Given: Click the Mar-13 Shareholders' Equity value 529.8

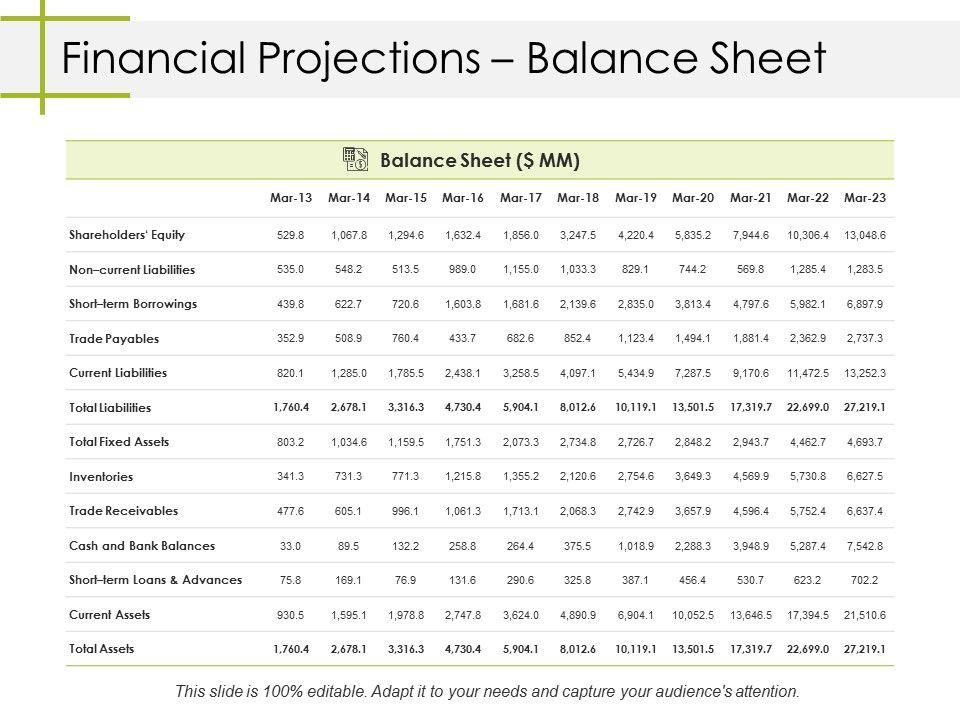Looking at the screenshot, I should (291, 235).
